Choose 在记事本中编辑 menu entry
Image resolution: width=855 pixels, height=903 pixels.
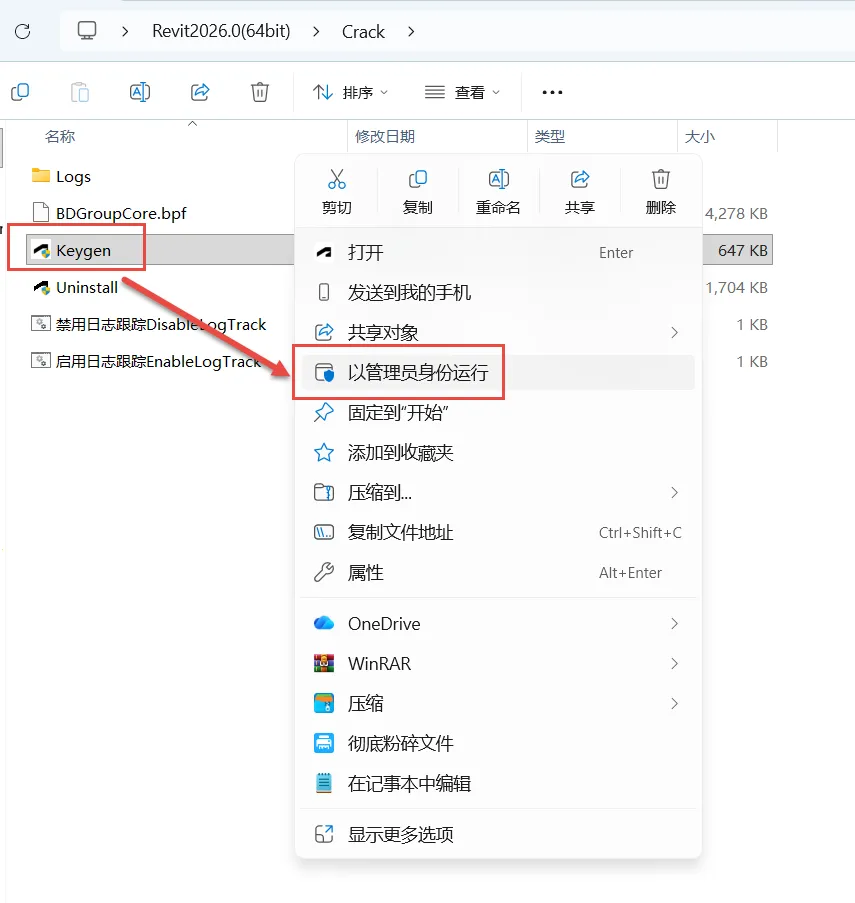point(498,784)
